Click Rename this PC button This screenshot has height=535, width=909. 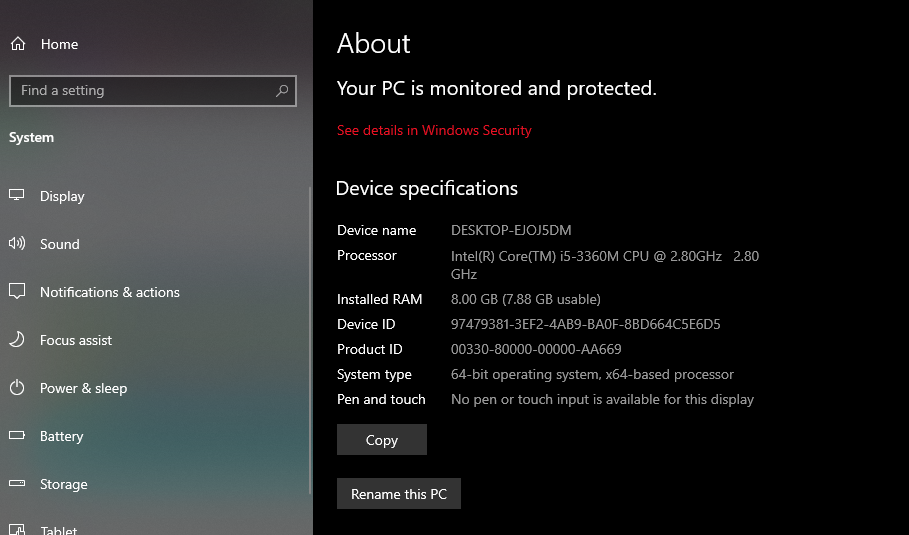click(399, 494)
